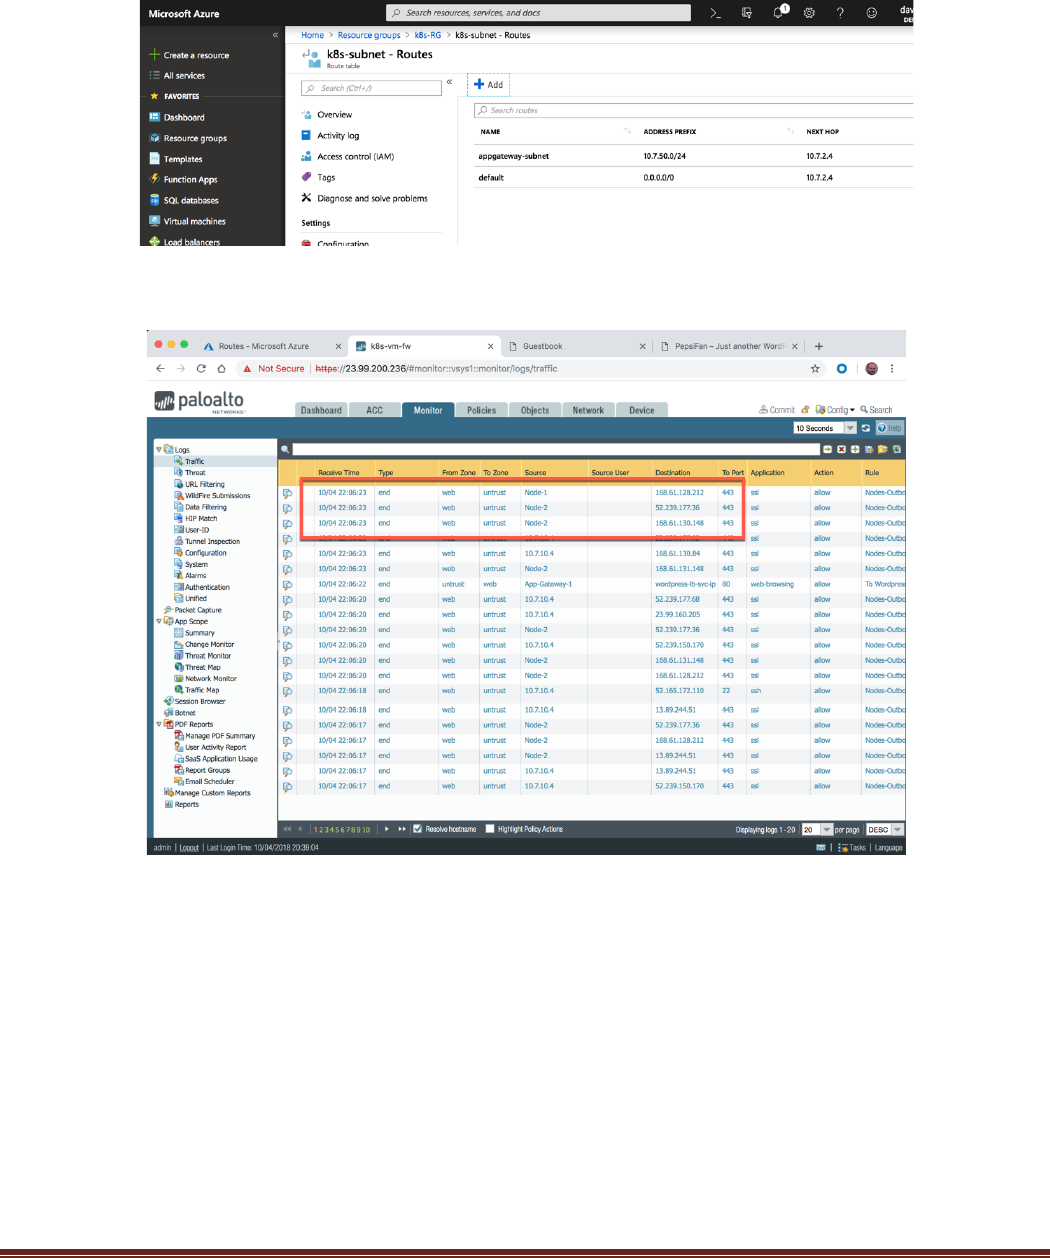Check Highlight Policy Actions checkbox
The image size is (1050, 1258).
point(490,829)
